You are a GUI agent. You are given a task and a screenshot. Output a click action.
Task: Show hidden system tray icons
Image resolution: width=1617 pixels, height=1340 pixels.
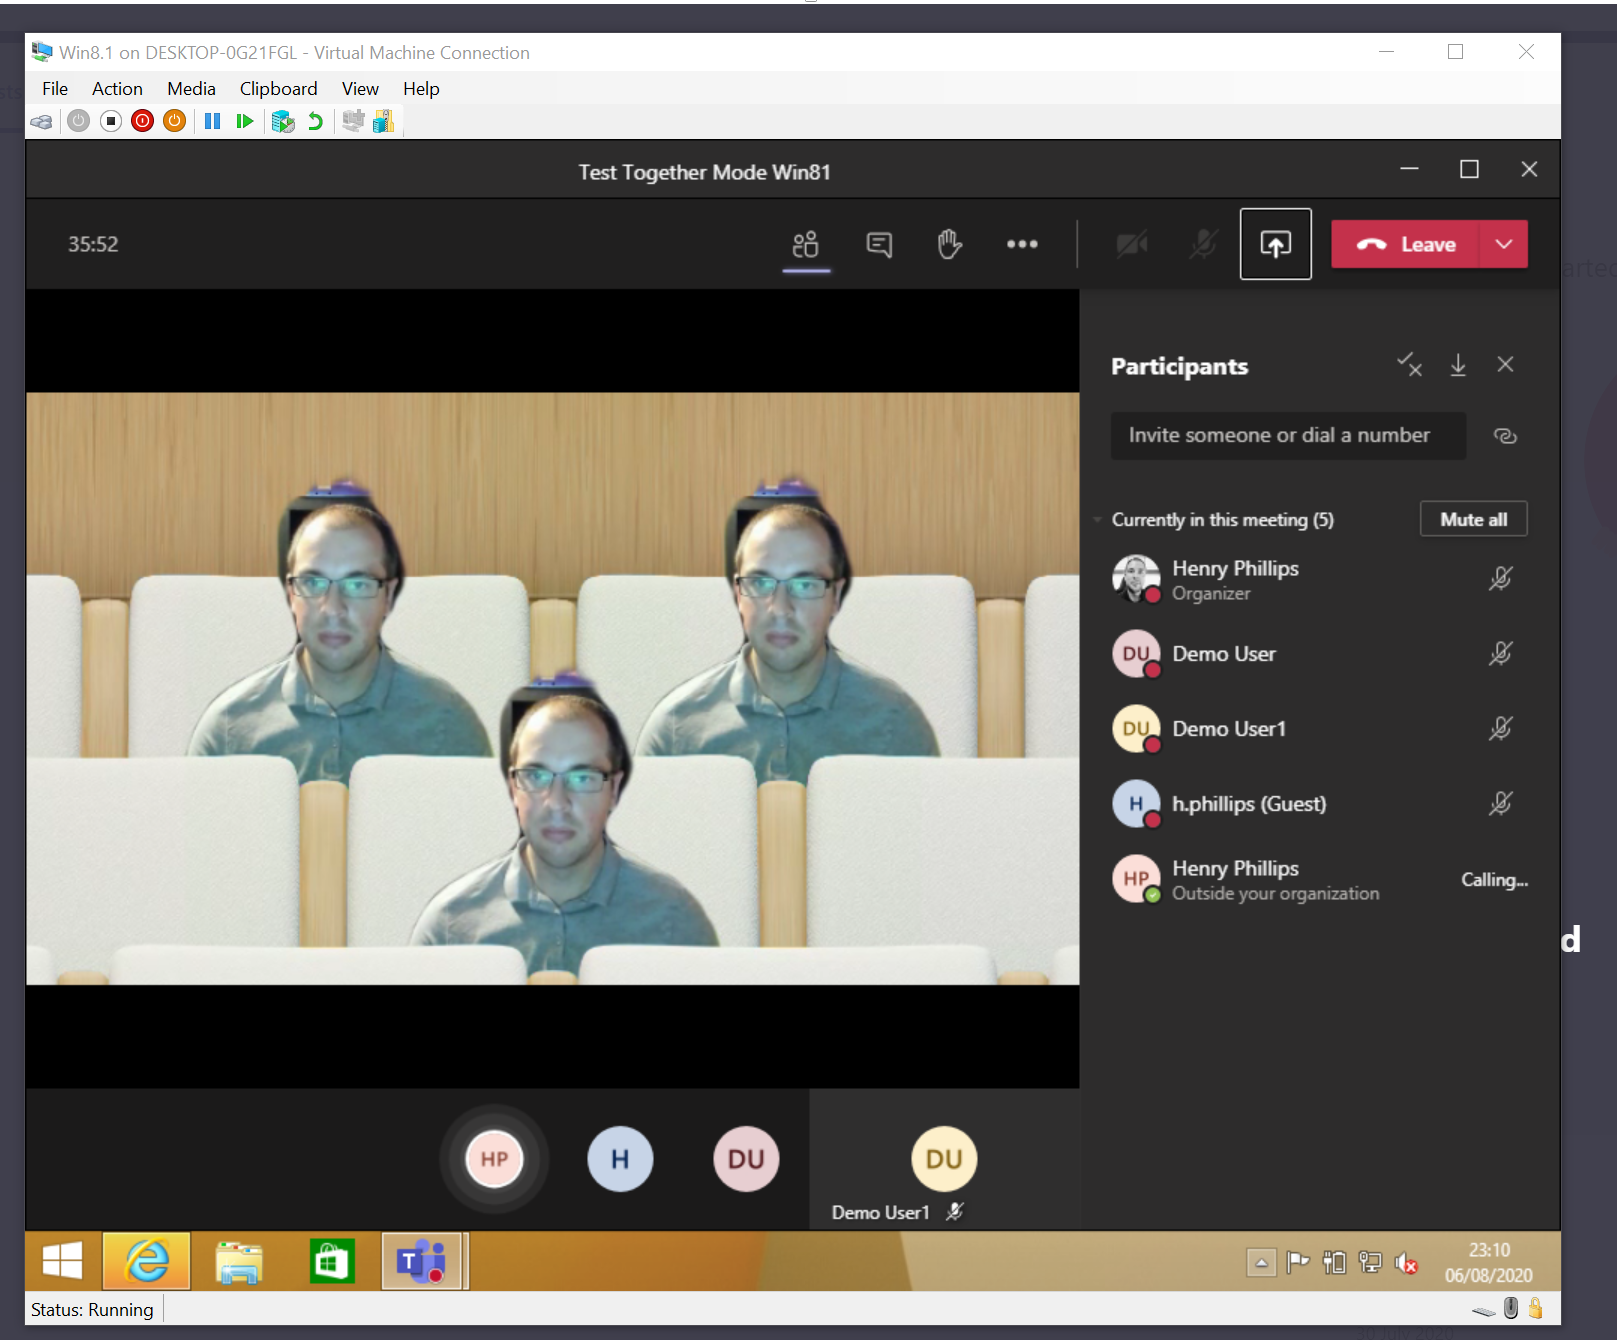(x=1261, y=1263)
